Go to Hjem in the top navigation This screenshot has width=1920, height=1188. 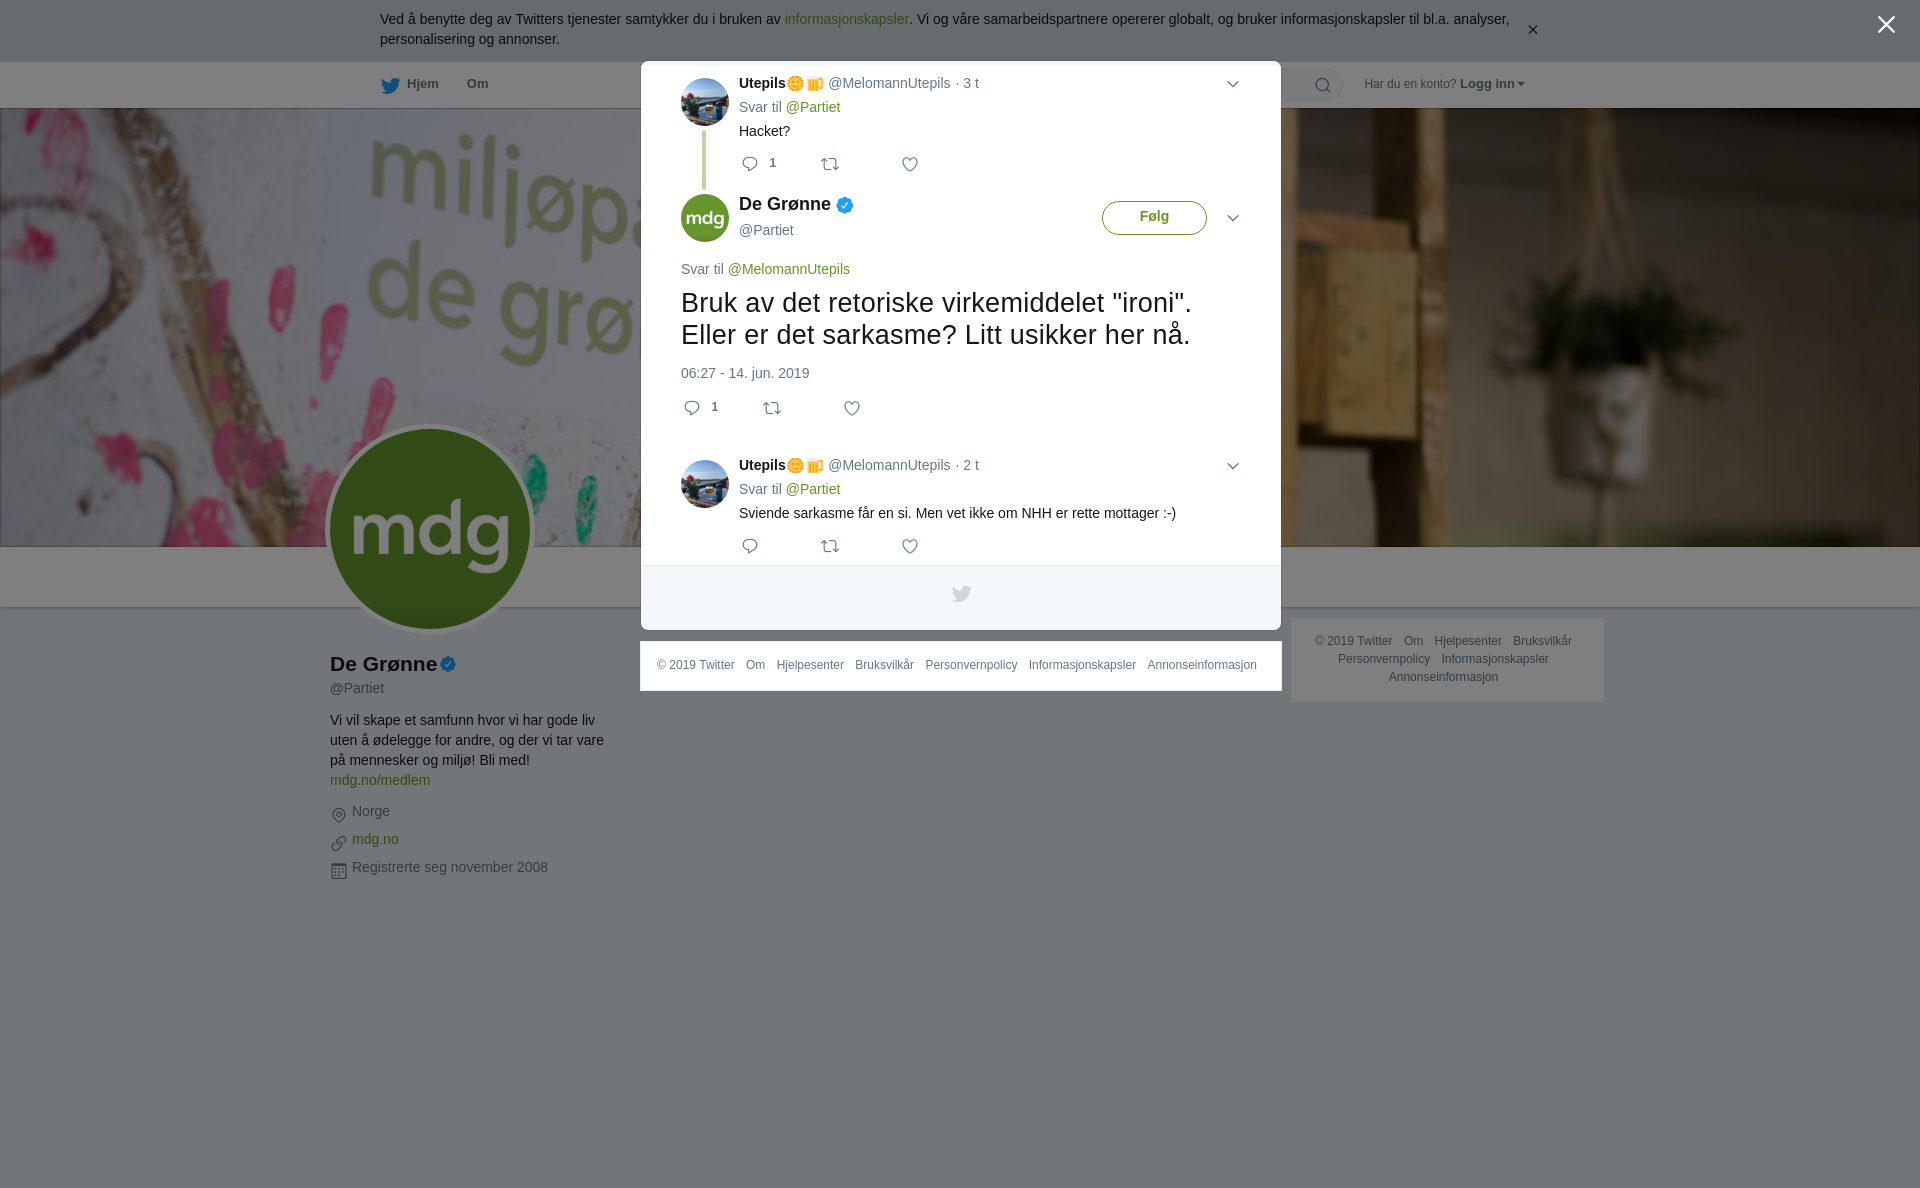(410, 84)
